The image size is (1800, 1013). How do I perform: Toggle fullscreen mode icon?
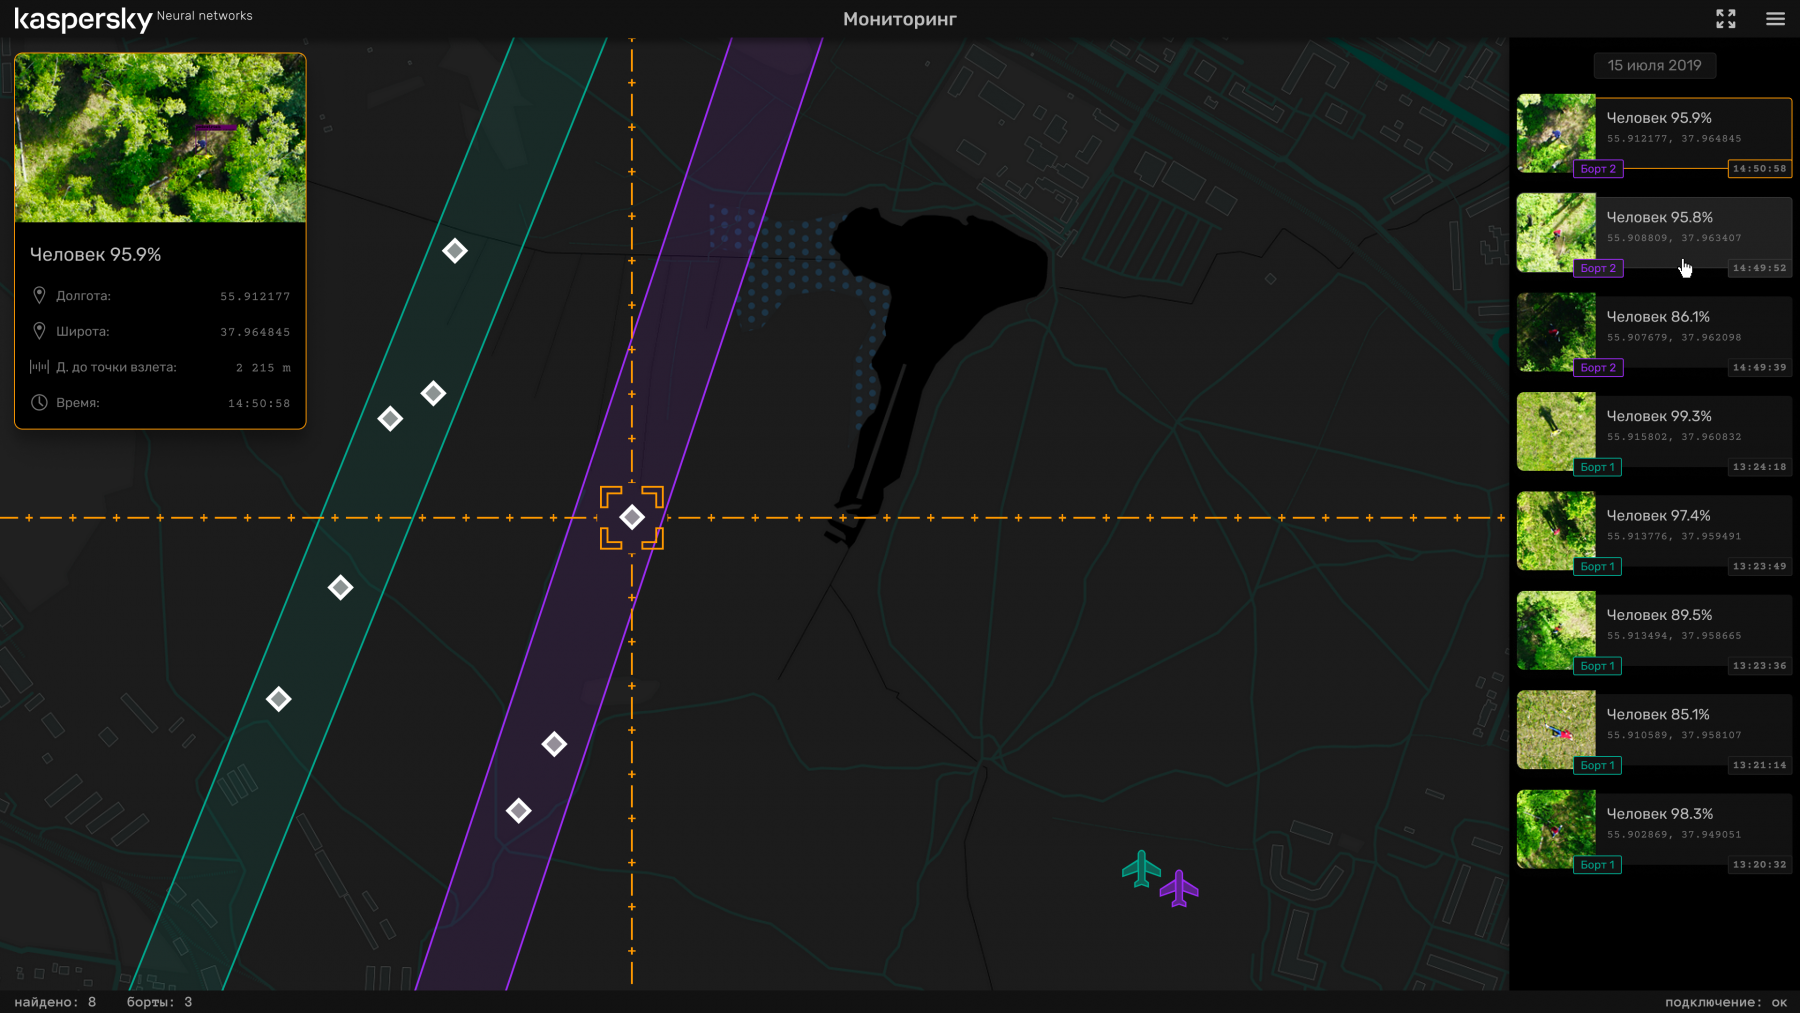(x=1725, y=19)
